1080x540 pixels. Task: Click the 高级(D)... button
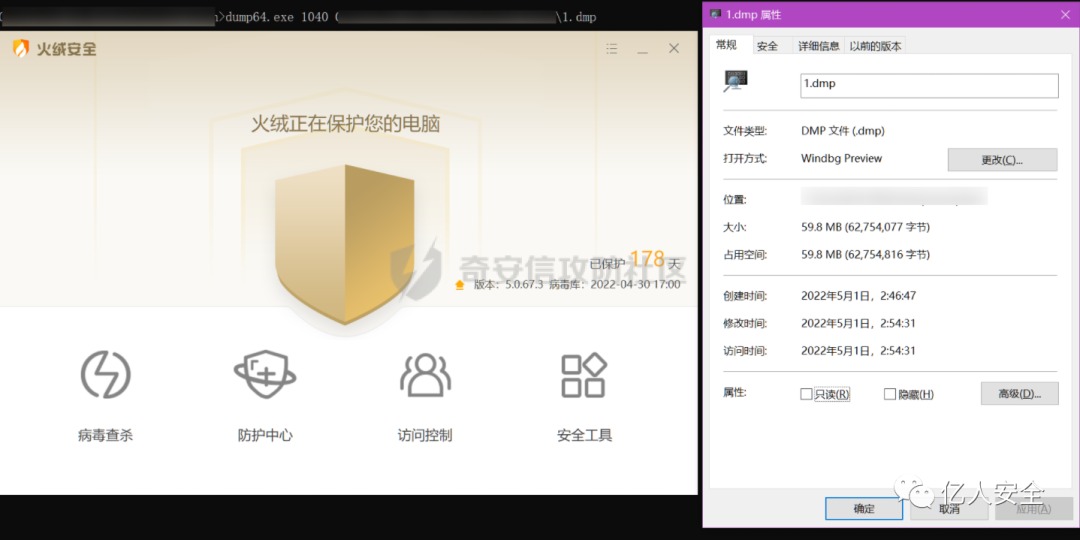tap(1019, 394)
